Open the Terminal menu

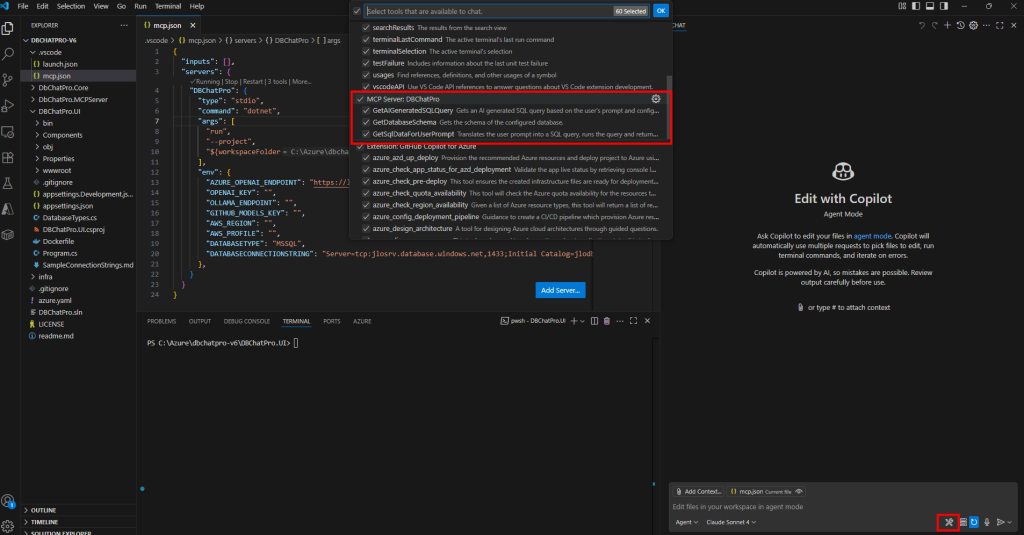(168, 6)
